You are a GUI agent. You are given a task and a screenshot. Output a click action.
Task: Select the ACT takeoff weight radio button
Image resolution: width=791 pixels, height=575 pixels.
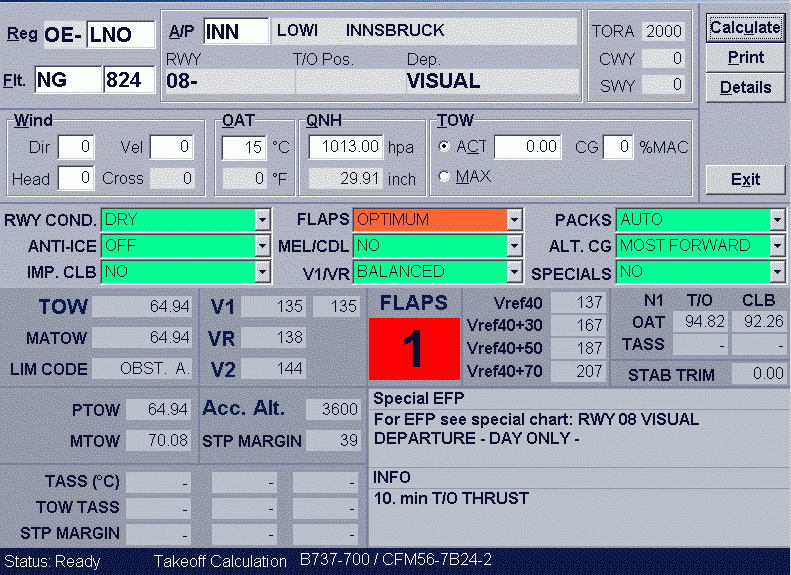[x=445, y=147]
